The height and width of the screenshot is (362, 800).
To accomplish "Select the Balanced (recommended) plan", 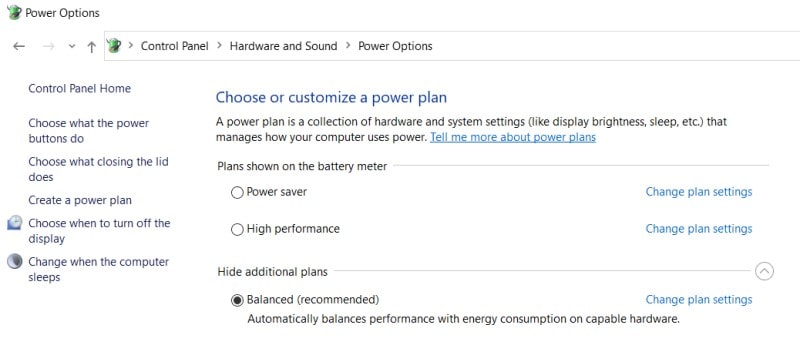I will (x=237, y=300).
